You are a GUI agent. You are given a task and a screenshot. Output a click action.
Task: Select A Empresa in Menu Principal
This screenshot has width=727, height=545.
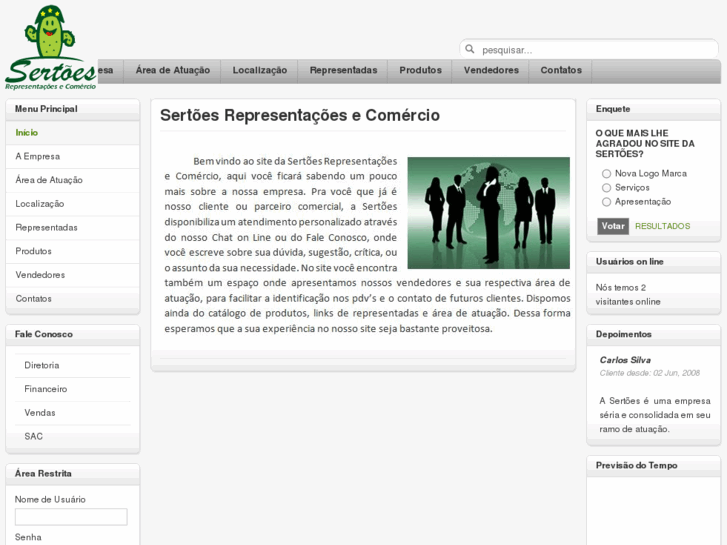pos(72,156)
